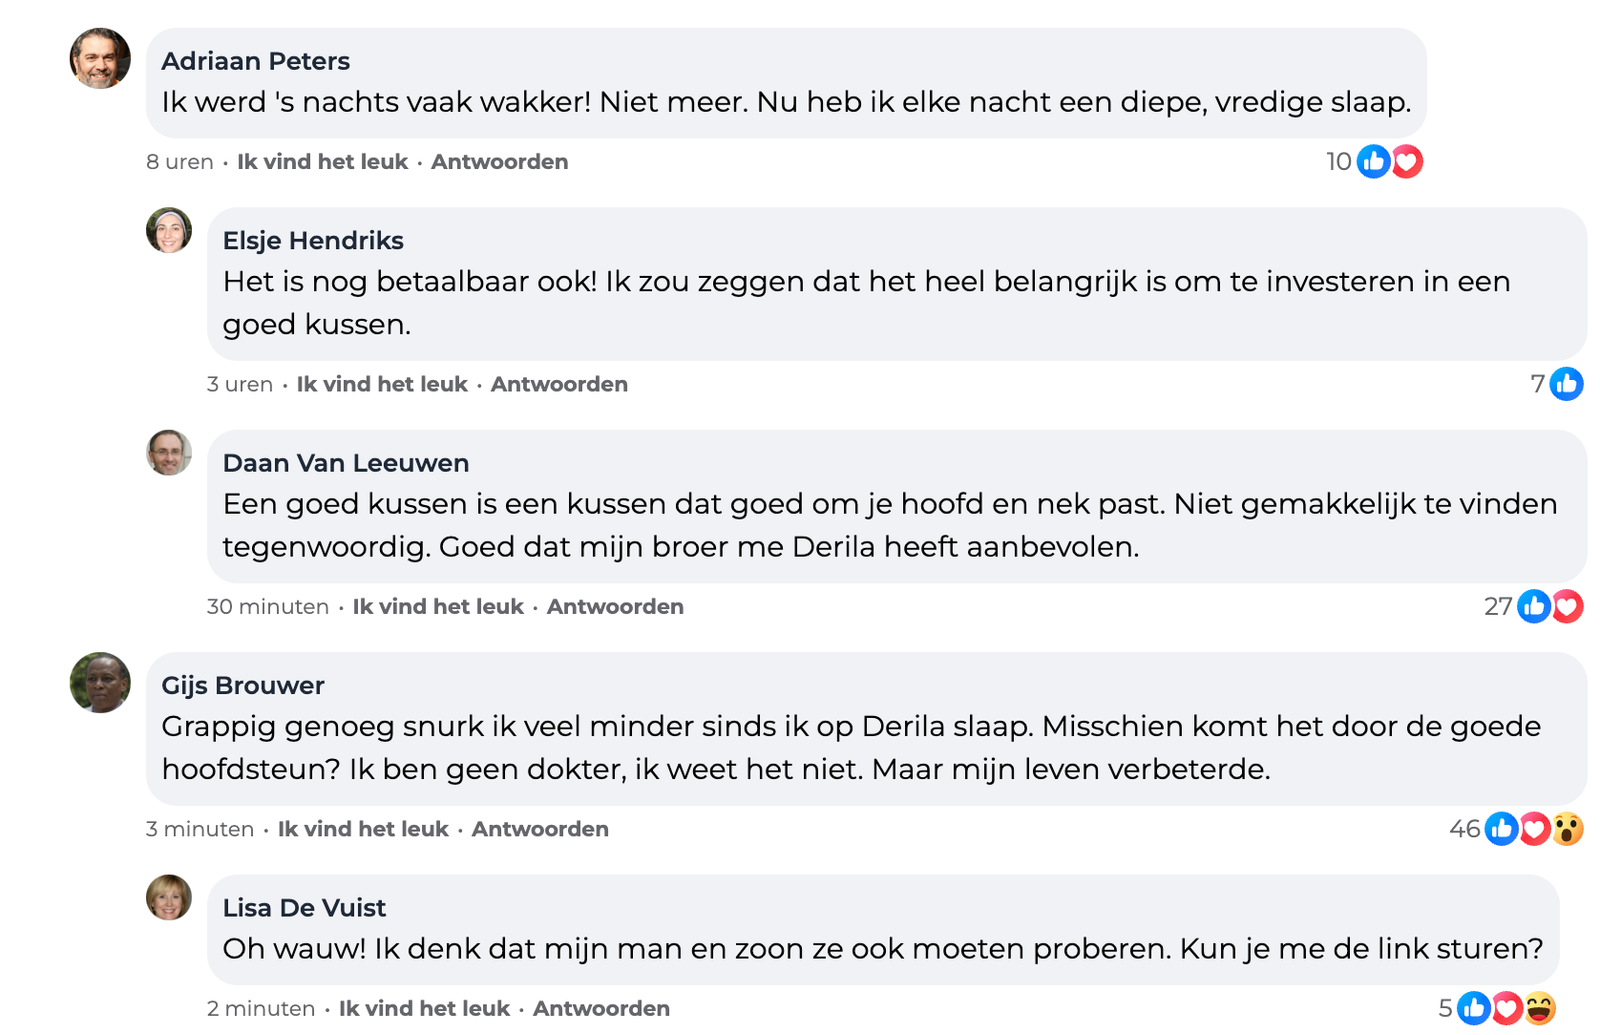Click the heart reaction on Daan Van Leeuwen's comment
1600x1035 pixels.
point(1567,606)
